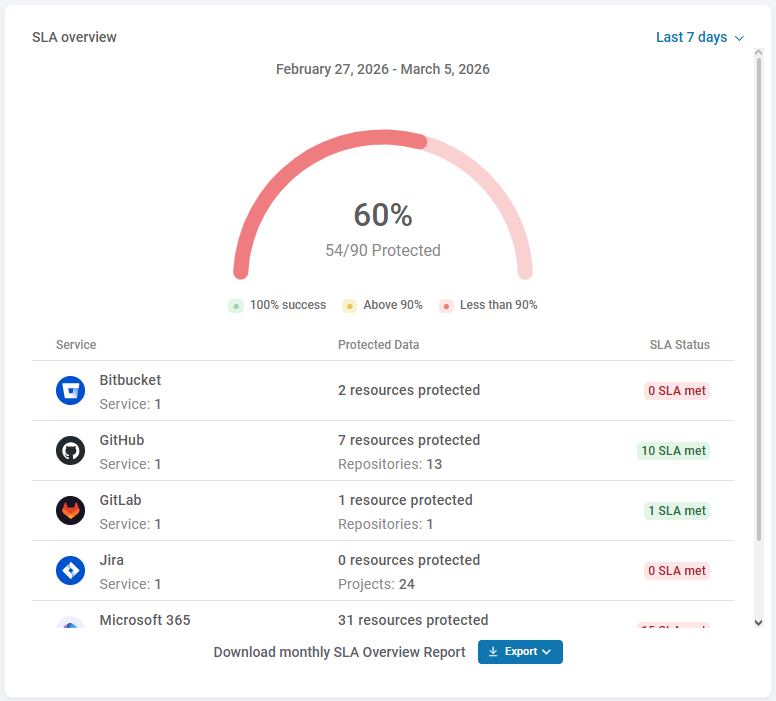Open the Last 7 days dropdown
This screenshot has height=701, width=776.
click(x=700, y=38)
